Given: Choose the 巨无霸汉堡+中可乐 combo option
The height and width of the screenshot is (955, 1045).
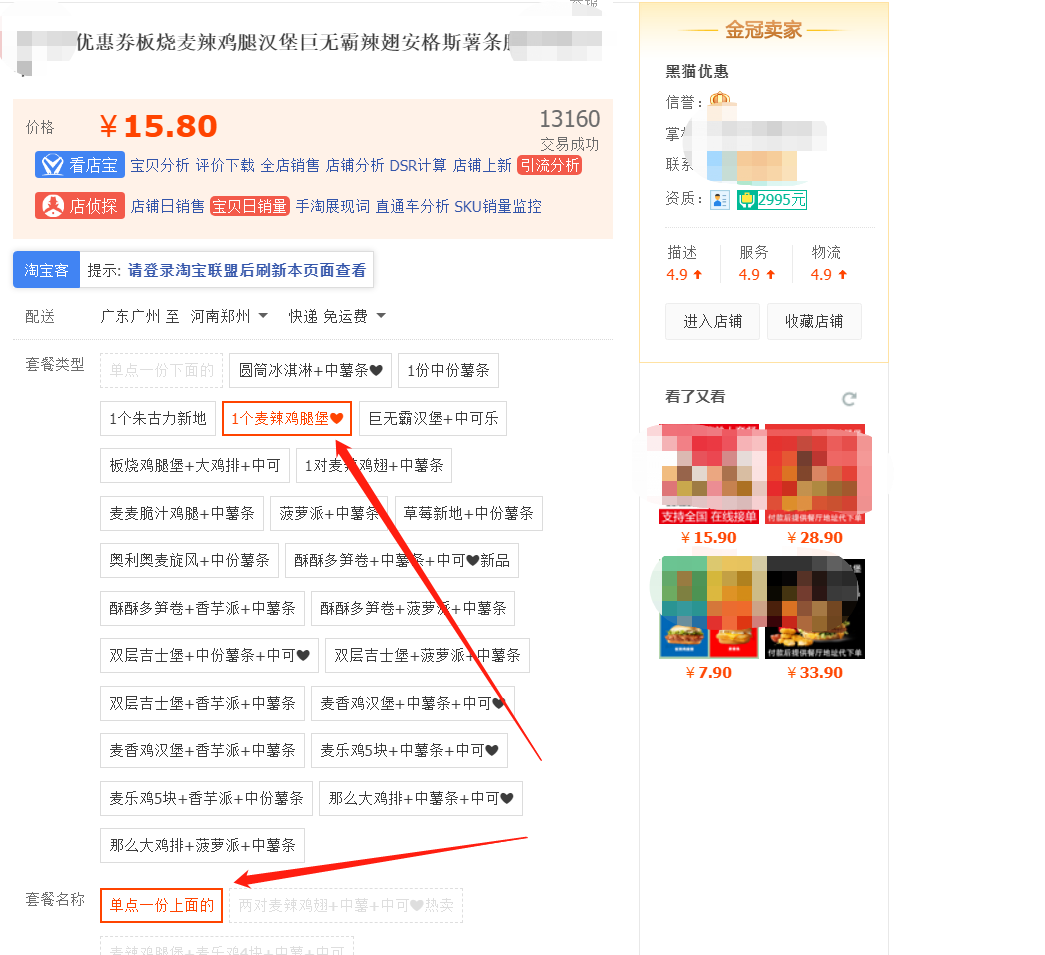Looking at the screenshot, I should click(431, 418).
